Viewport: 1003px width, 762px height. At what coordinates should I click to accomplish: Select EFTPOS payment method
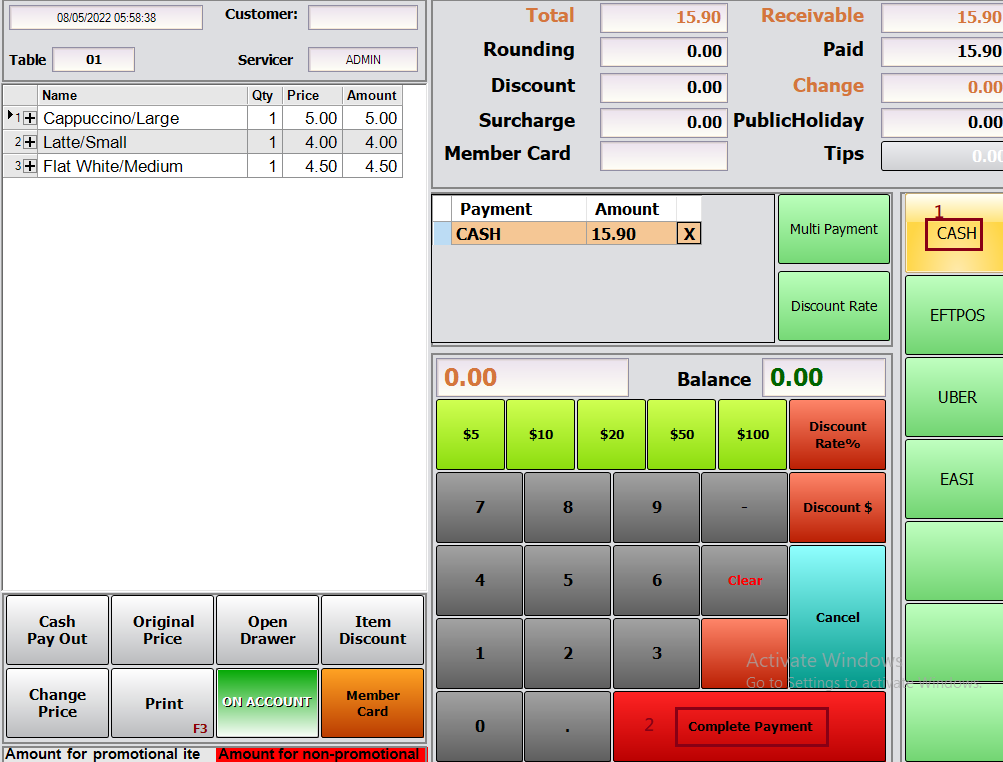coord(956,315)
